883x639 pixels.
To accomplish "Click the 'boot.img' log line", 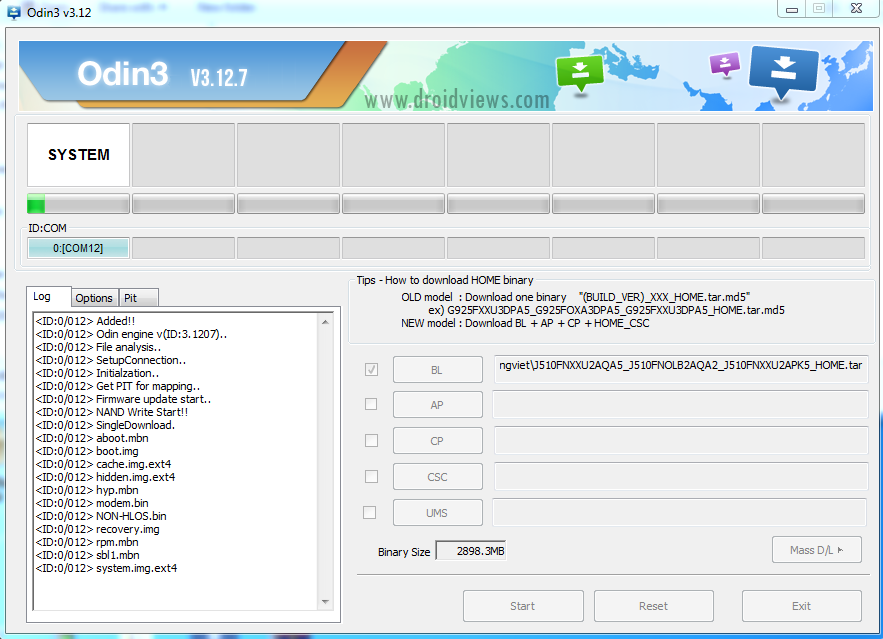I will [x=87, y=450].
